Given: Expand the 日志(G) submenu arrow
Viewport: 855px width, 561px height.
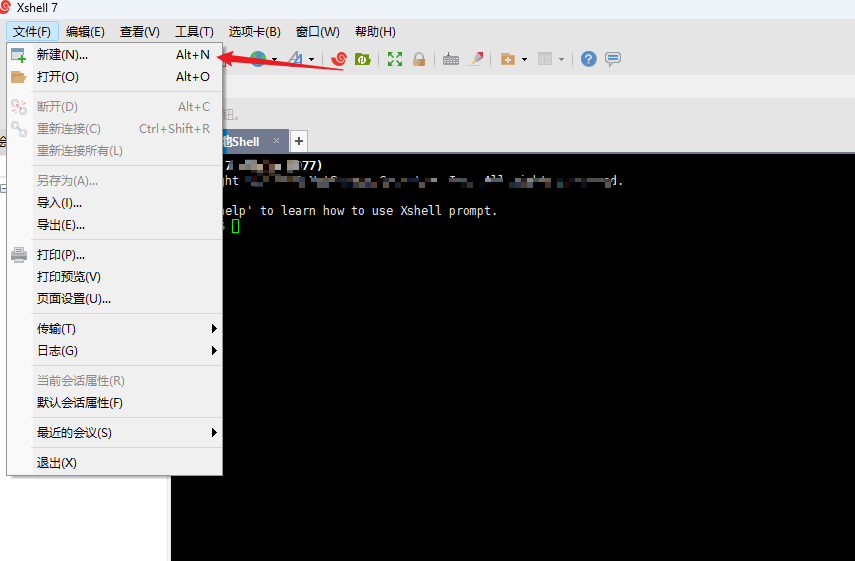Looking at the screenshot, I should [x=214, y=351].
